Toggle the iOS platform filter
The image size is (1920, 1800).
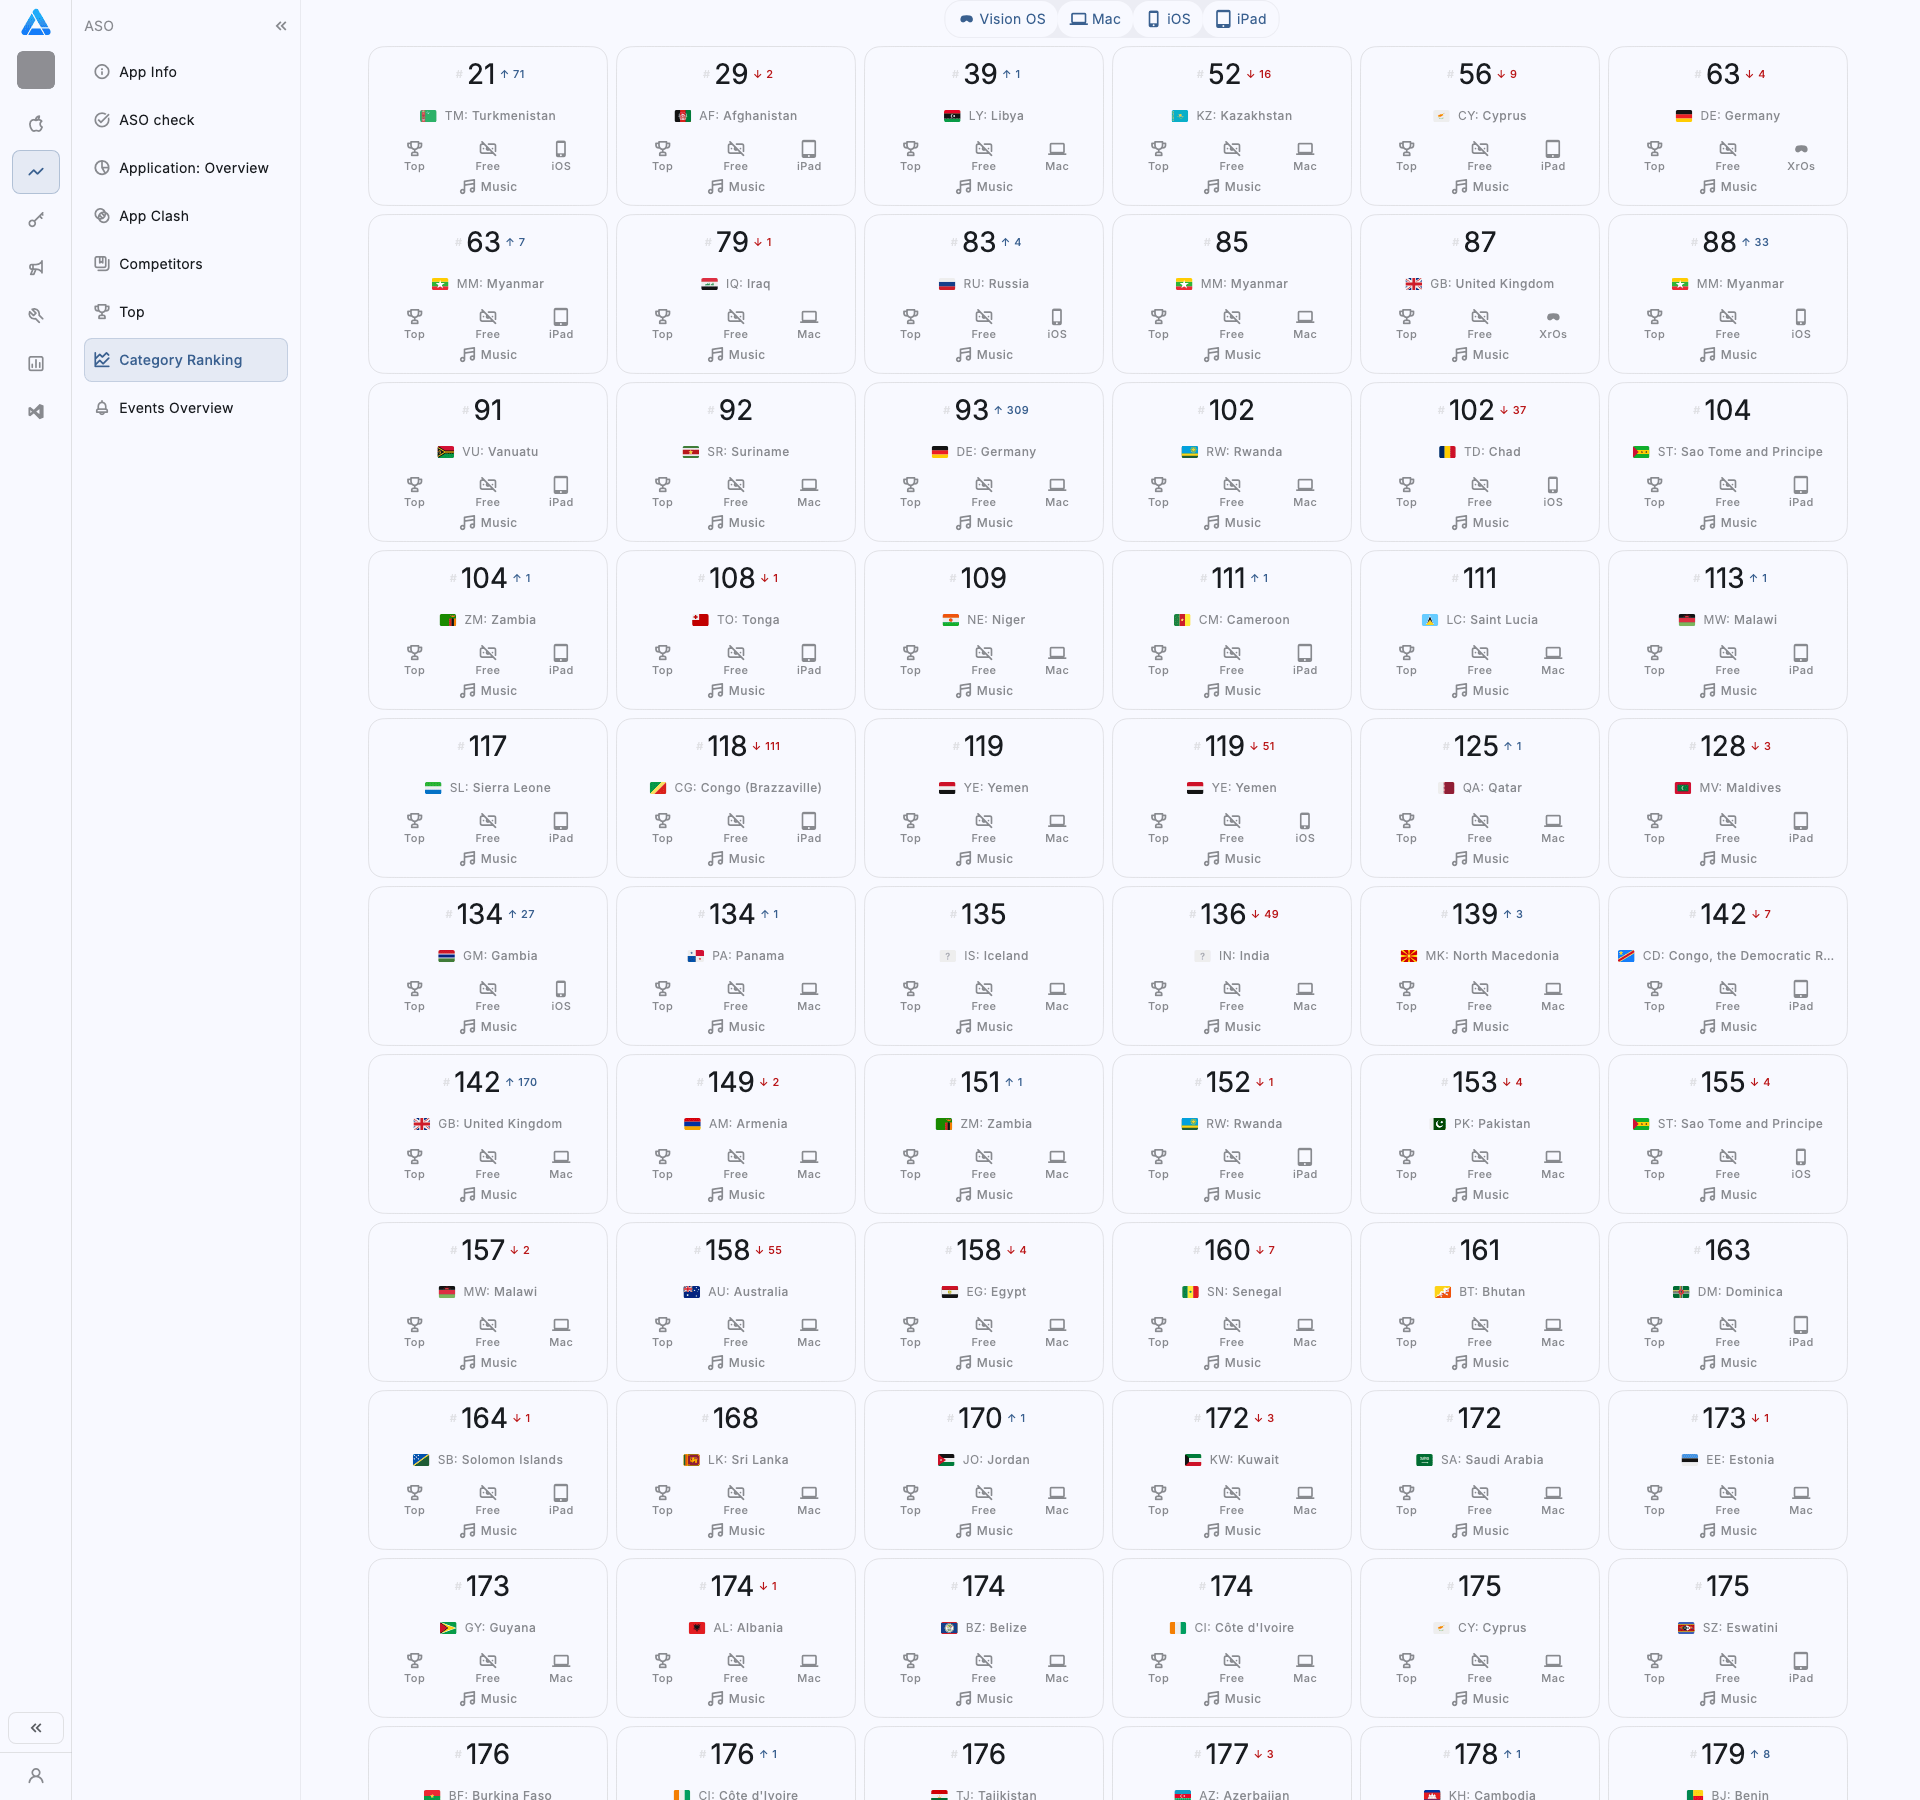tap(1169, 19)
